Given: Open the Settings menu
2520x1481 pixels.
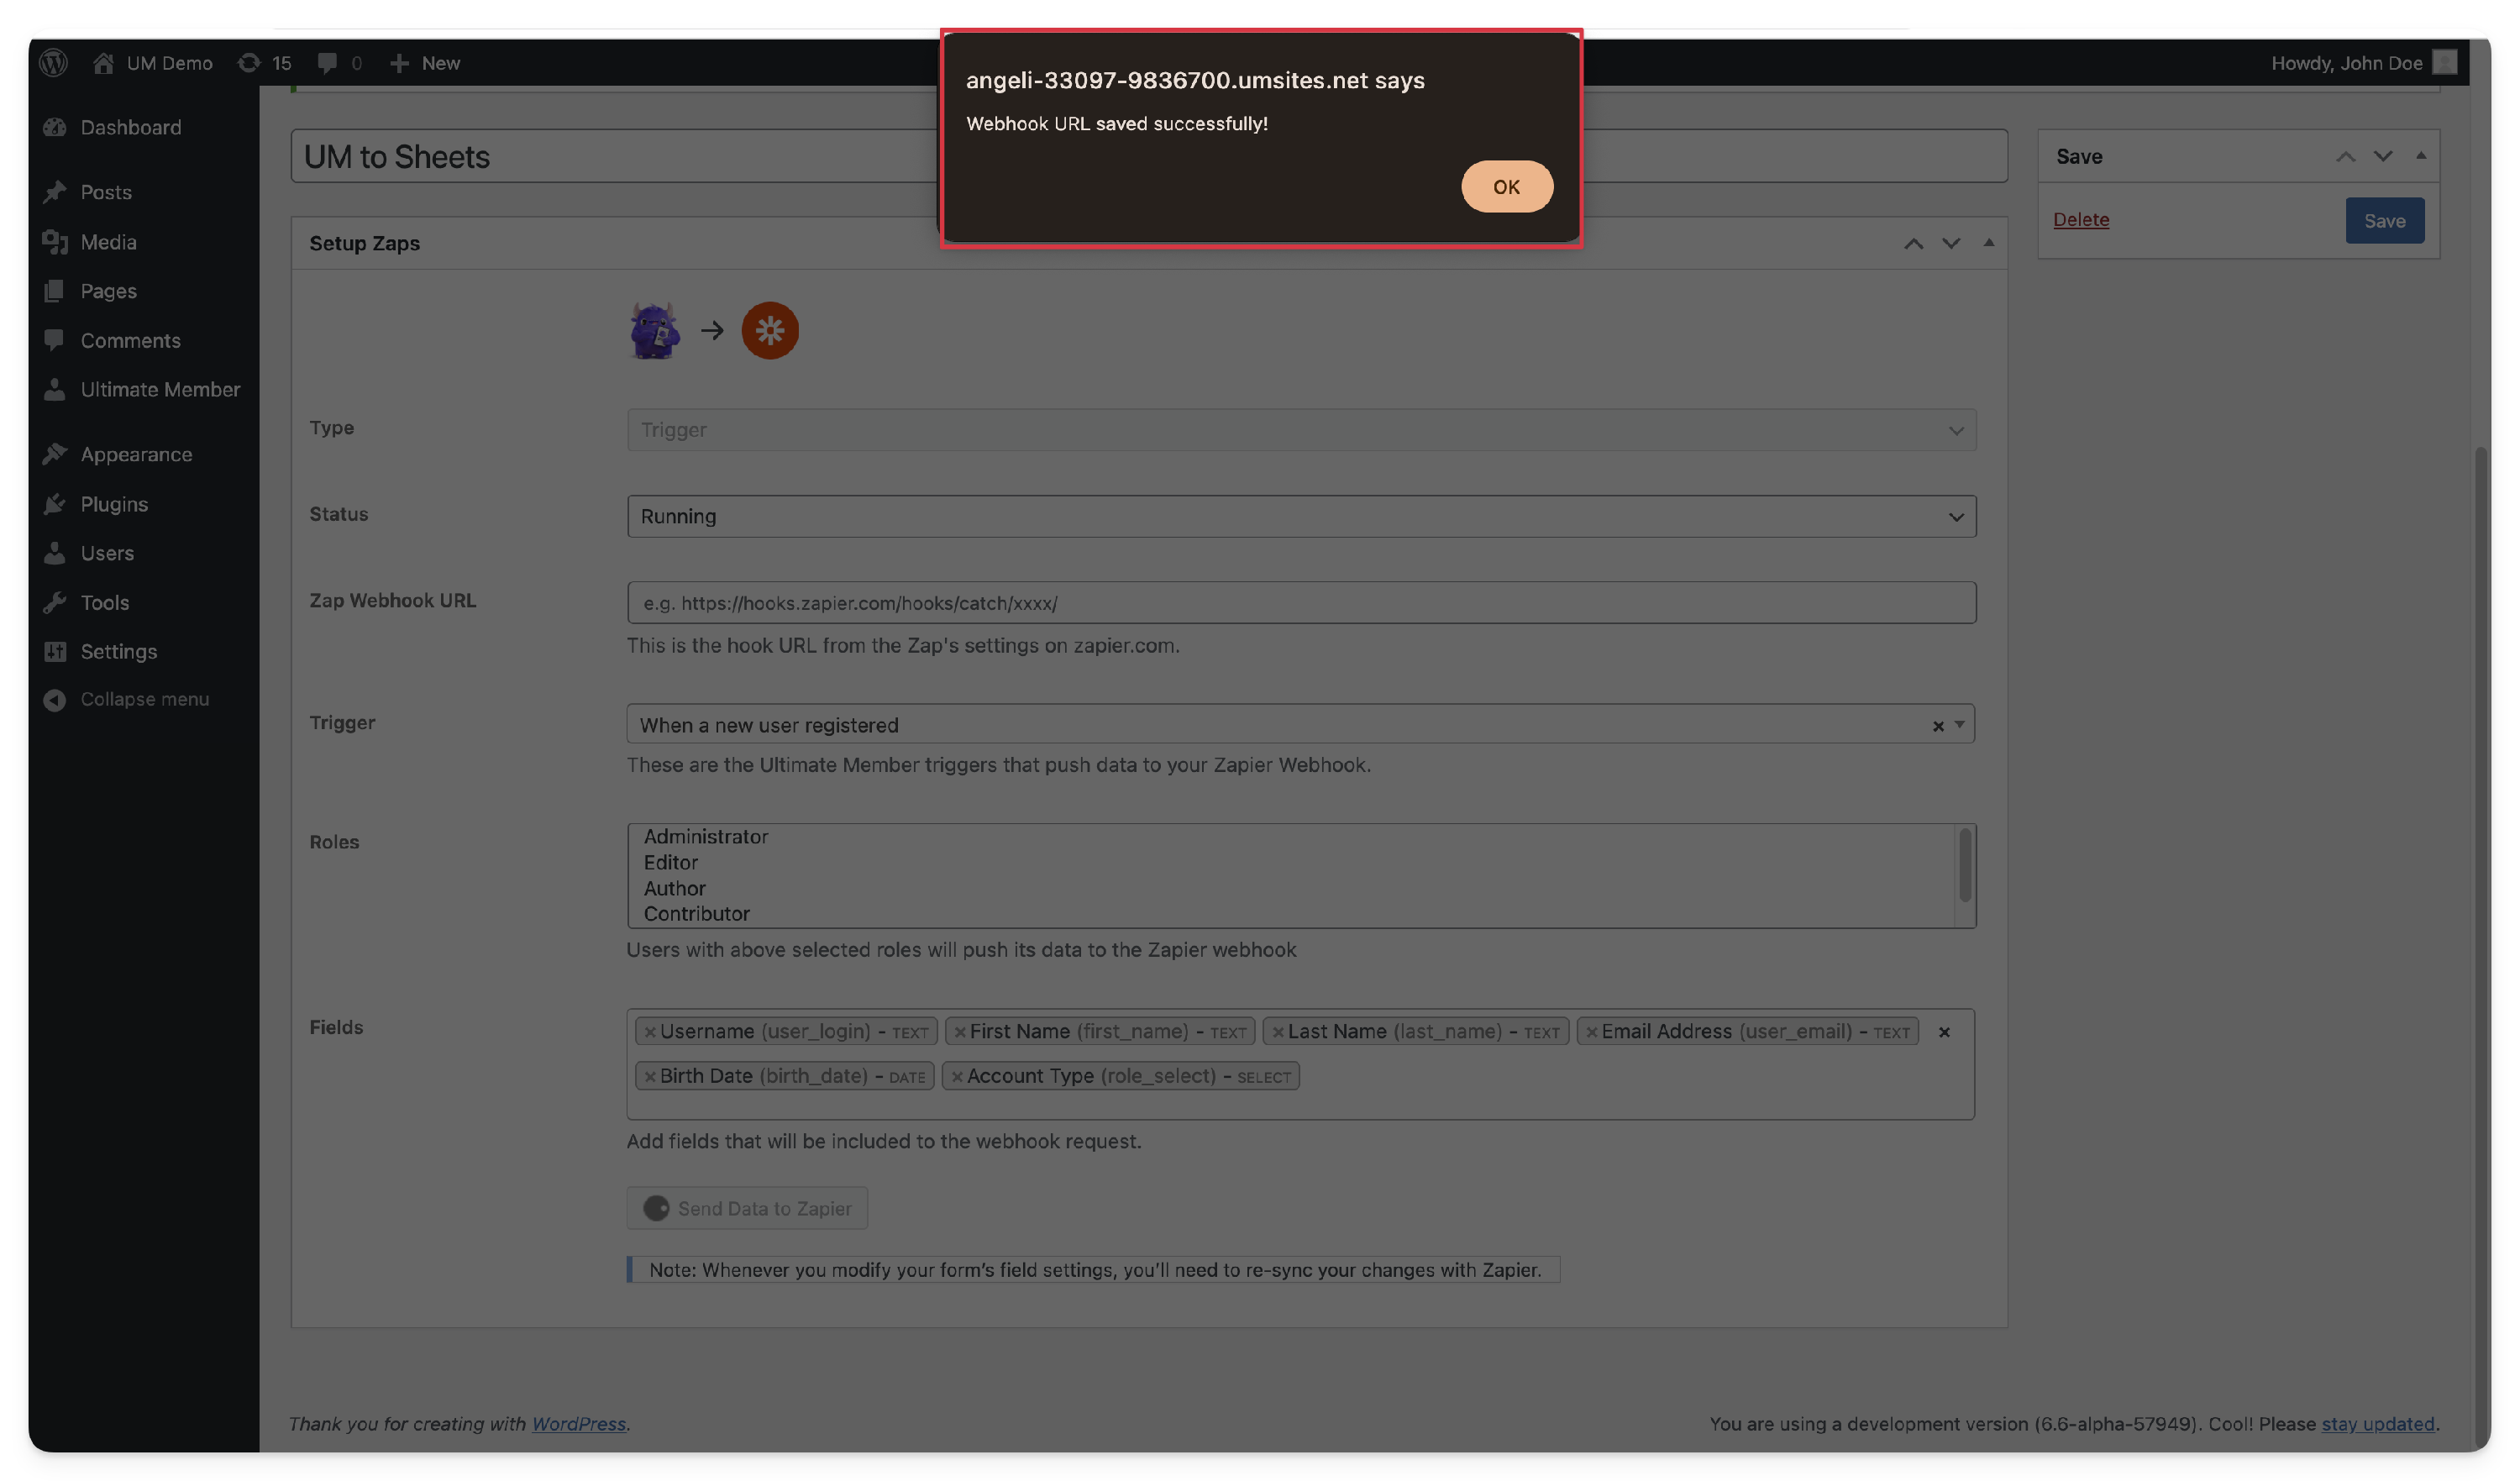Looking at the screenshot, I should click(118, 652).
